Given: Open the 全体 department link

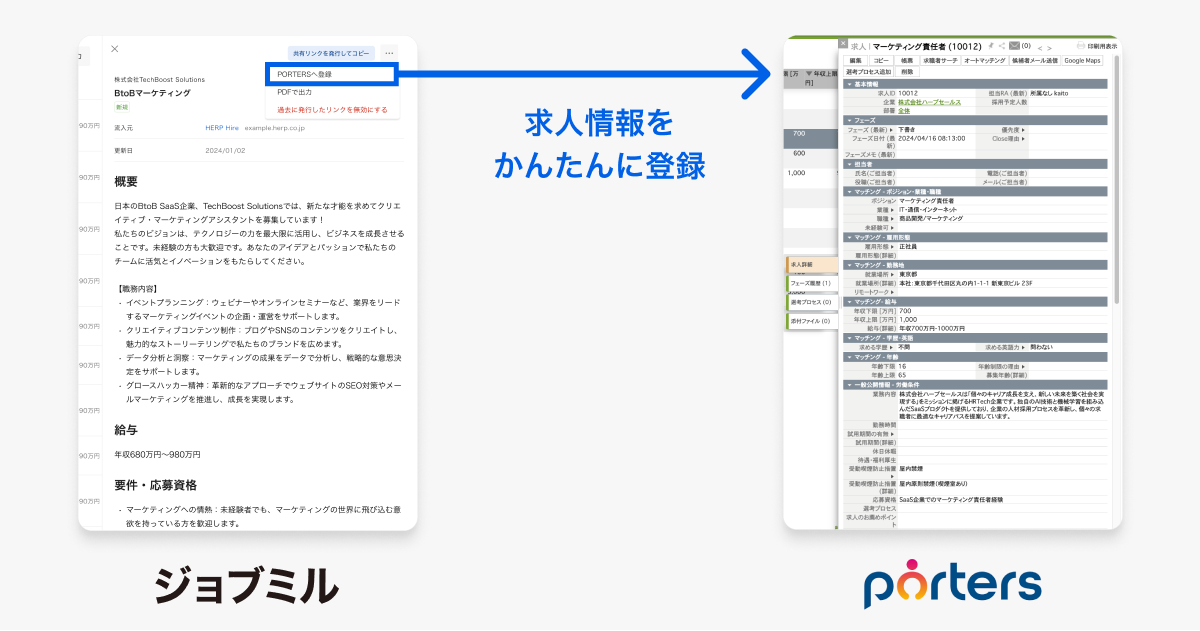Looking at the screenshot, I should 904,111.
